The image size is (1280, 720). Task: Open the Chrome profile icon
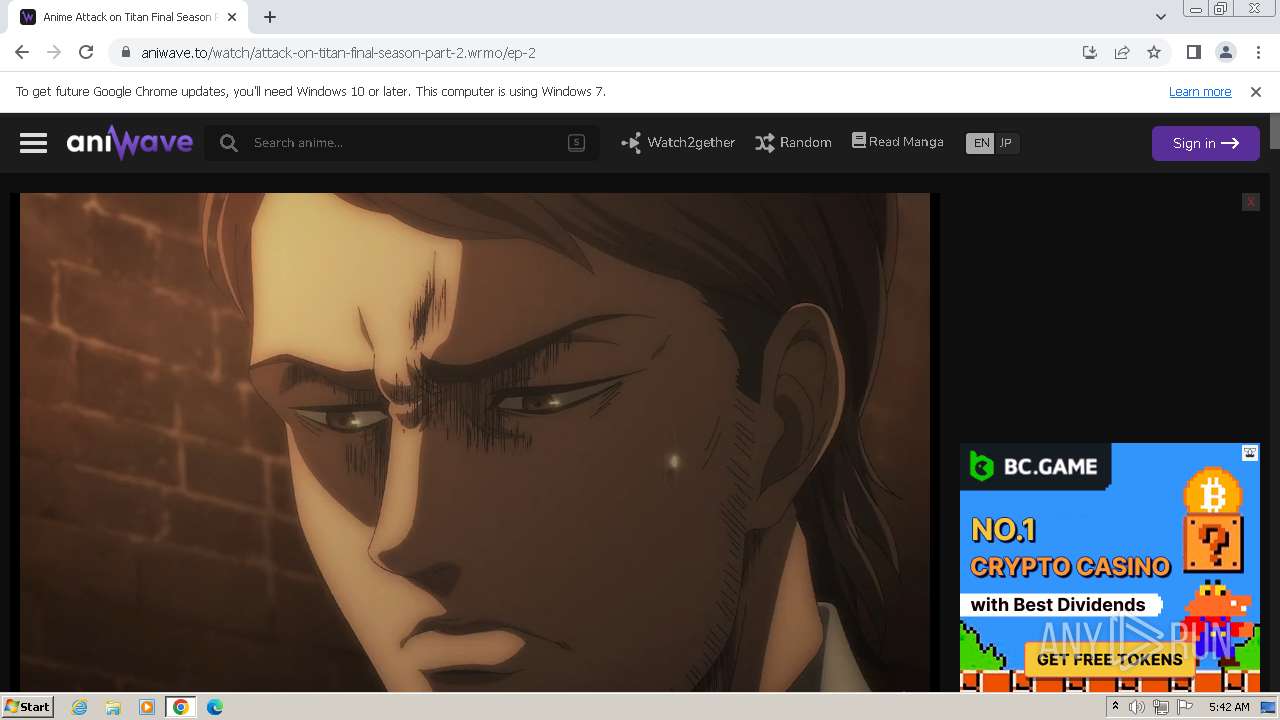click(1225, 52)
